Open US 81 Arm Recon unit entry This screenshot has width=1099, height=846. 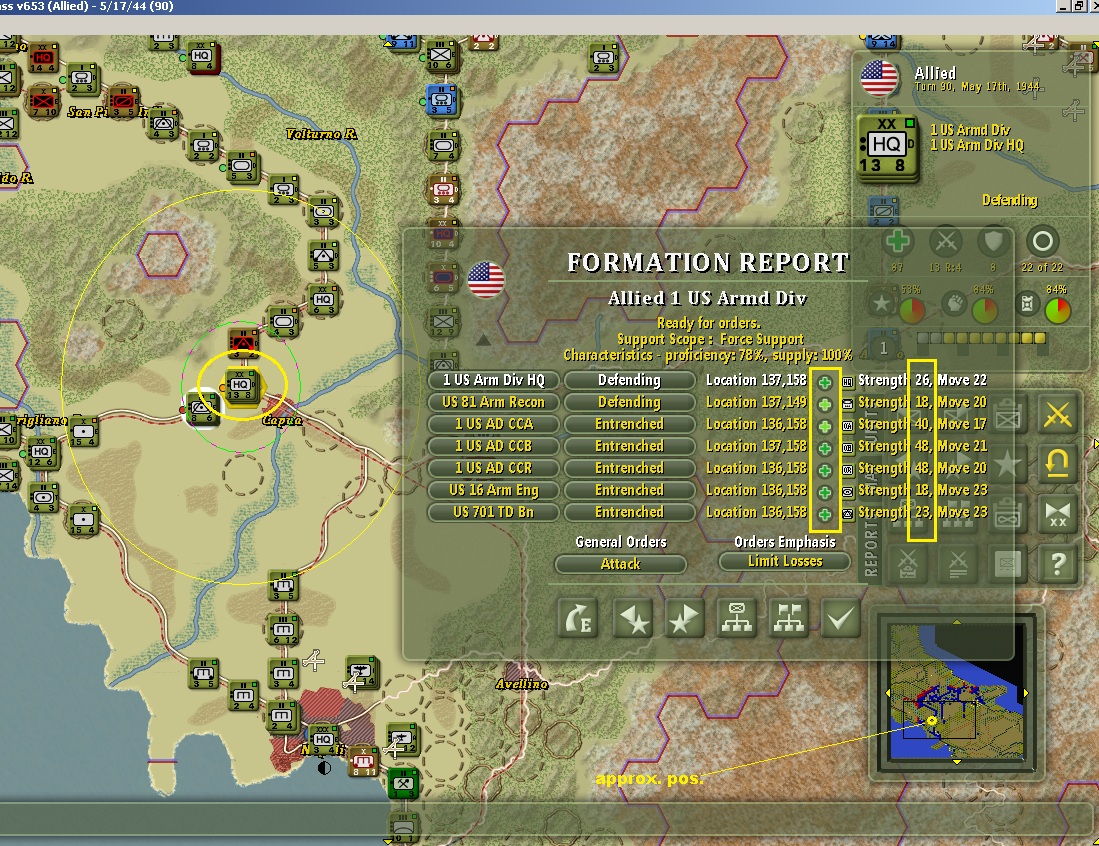493,402
